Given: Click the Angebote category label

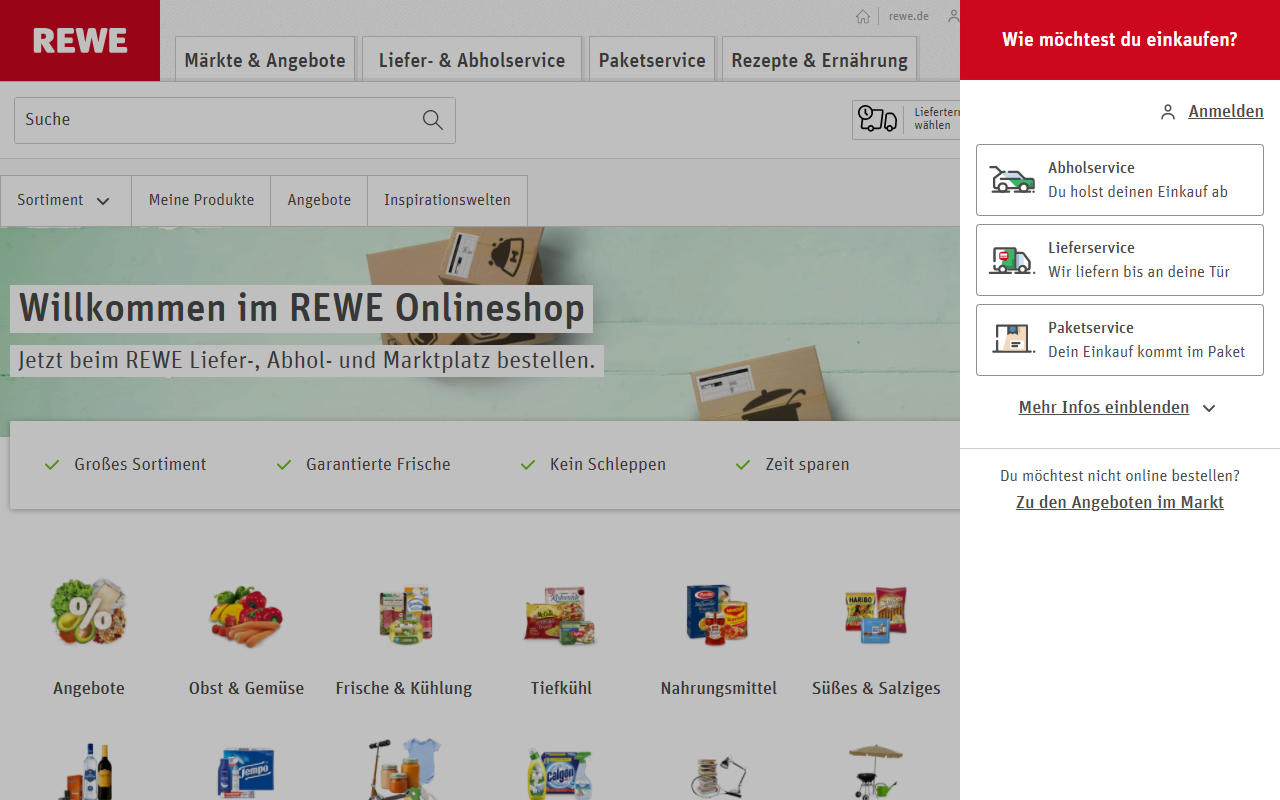Looking at the screenshot, I should (89, 688).
